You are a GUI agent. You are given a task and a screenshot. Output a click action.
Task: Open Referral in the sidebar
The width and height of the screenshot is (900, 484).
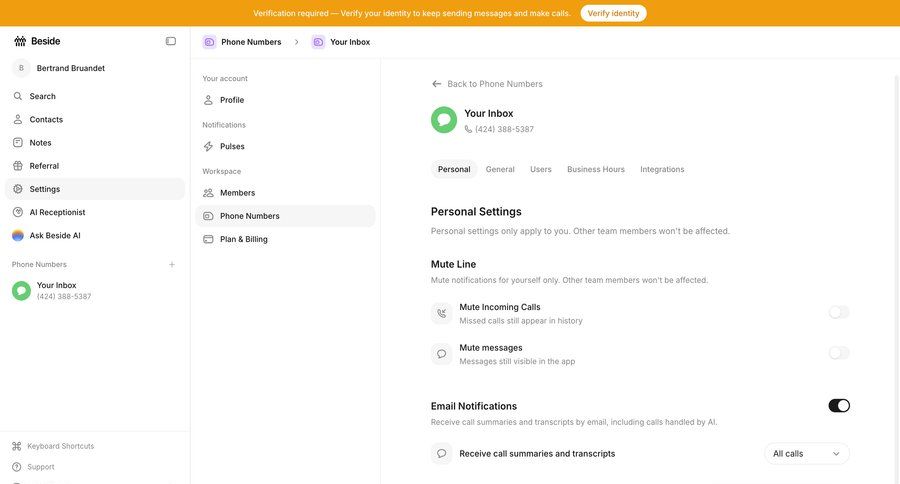(x=95, y=166)
